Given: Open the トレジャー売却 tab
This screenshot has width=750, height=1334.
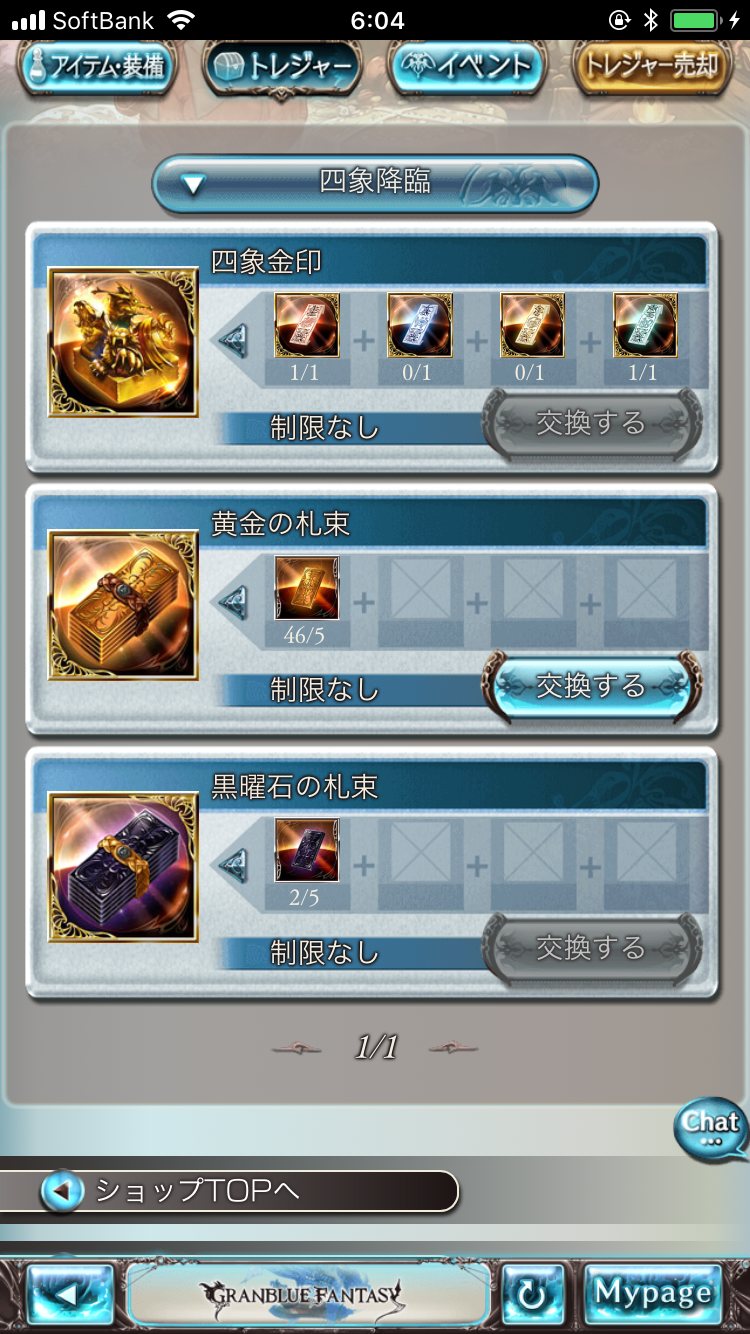Looking at the screenshot, I should click(x=651, y=67).
